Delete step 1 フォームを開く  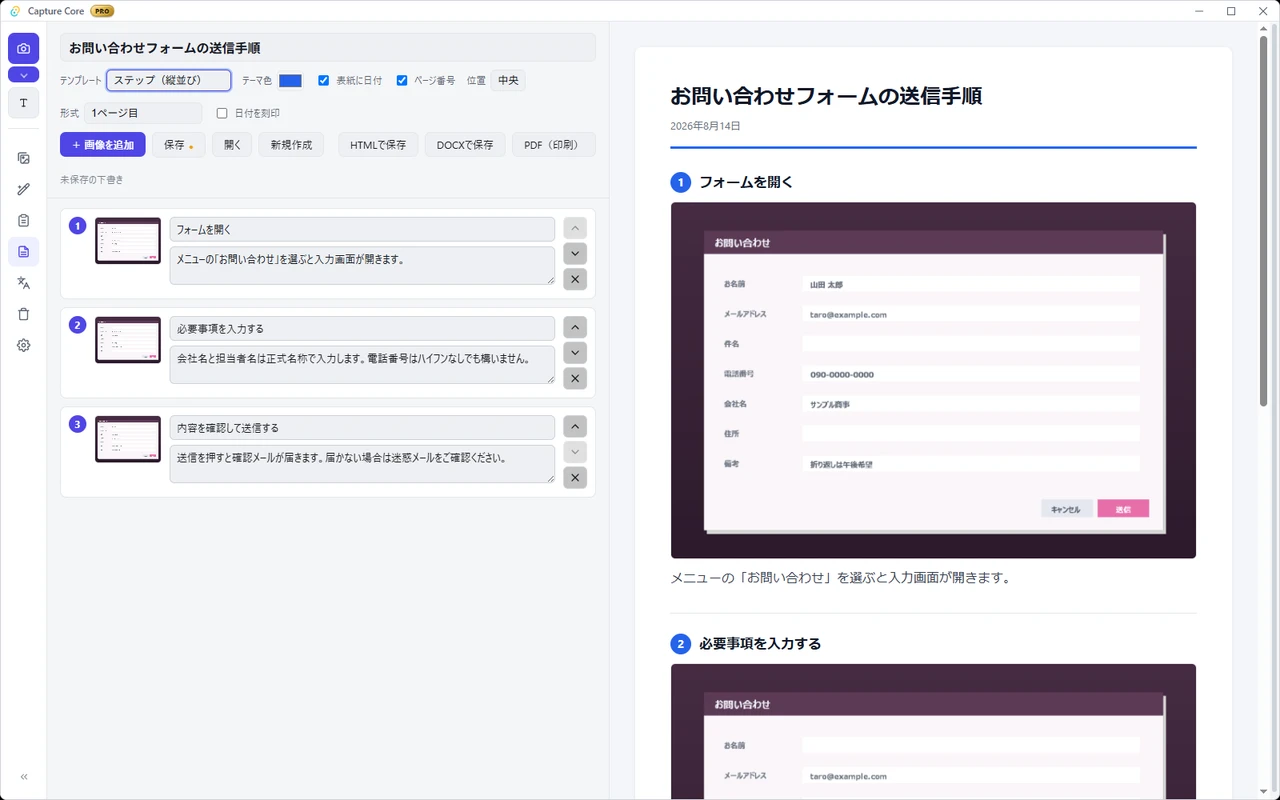[x=575, y=279]
